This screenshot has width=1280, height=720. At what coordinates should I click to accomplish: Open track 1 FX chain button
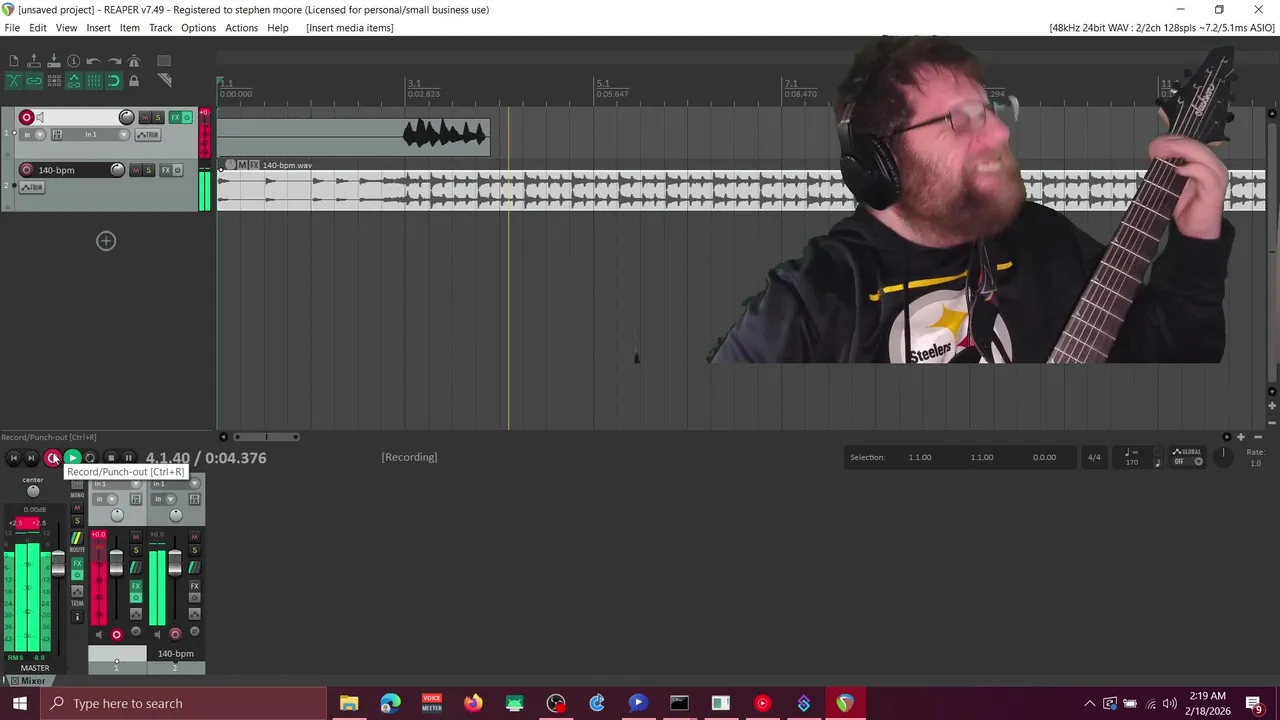tap(175, 117)
